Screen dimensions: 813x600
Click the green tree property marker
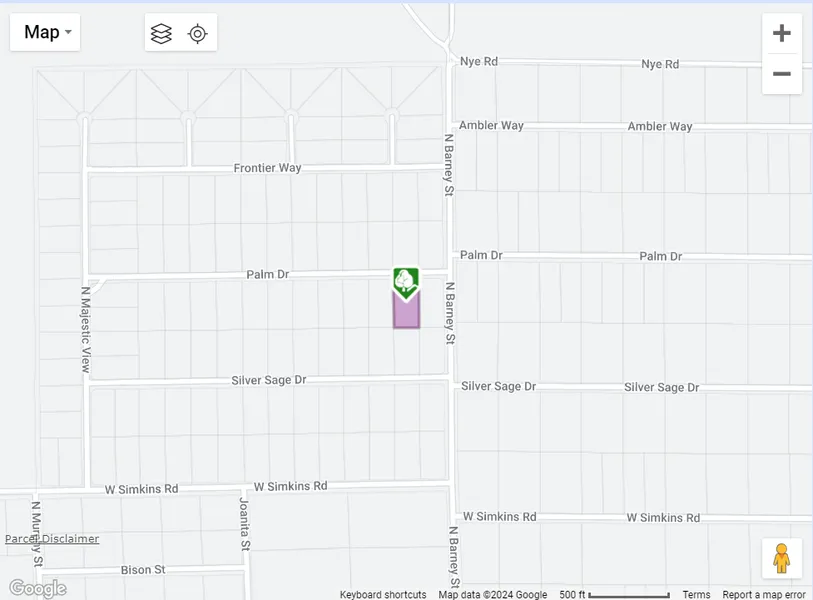[405, 281]
